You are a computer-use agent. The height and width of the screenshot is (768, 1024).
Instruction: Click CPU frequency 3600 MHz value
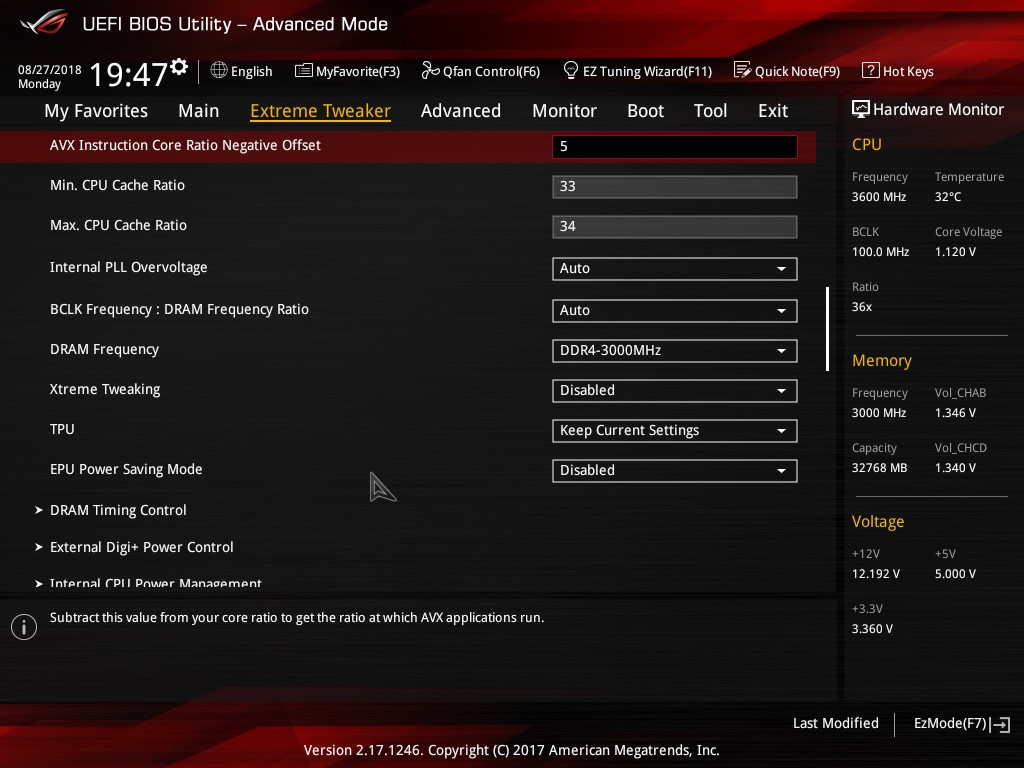coord(878,197)
